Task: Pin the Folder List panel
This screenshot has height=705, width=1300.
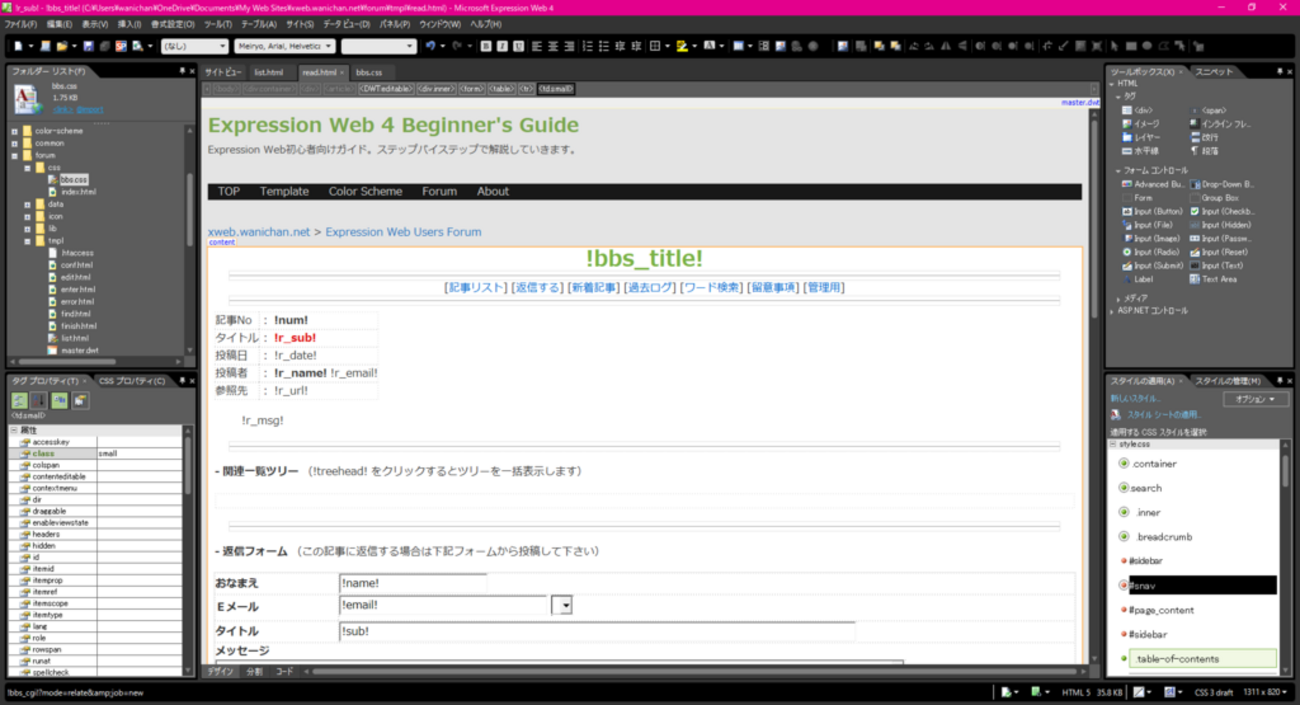Action: pyautogui.click(x=182, y=72)
